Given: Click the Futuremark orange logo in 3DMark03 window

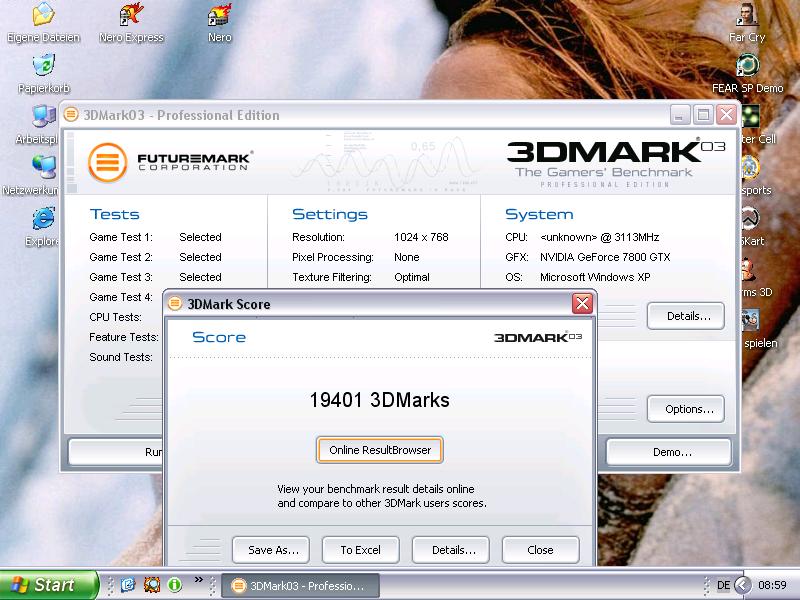Looking at the screenshot, I should [107, 163].
